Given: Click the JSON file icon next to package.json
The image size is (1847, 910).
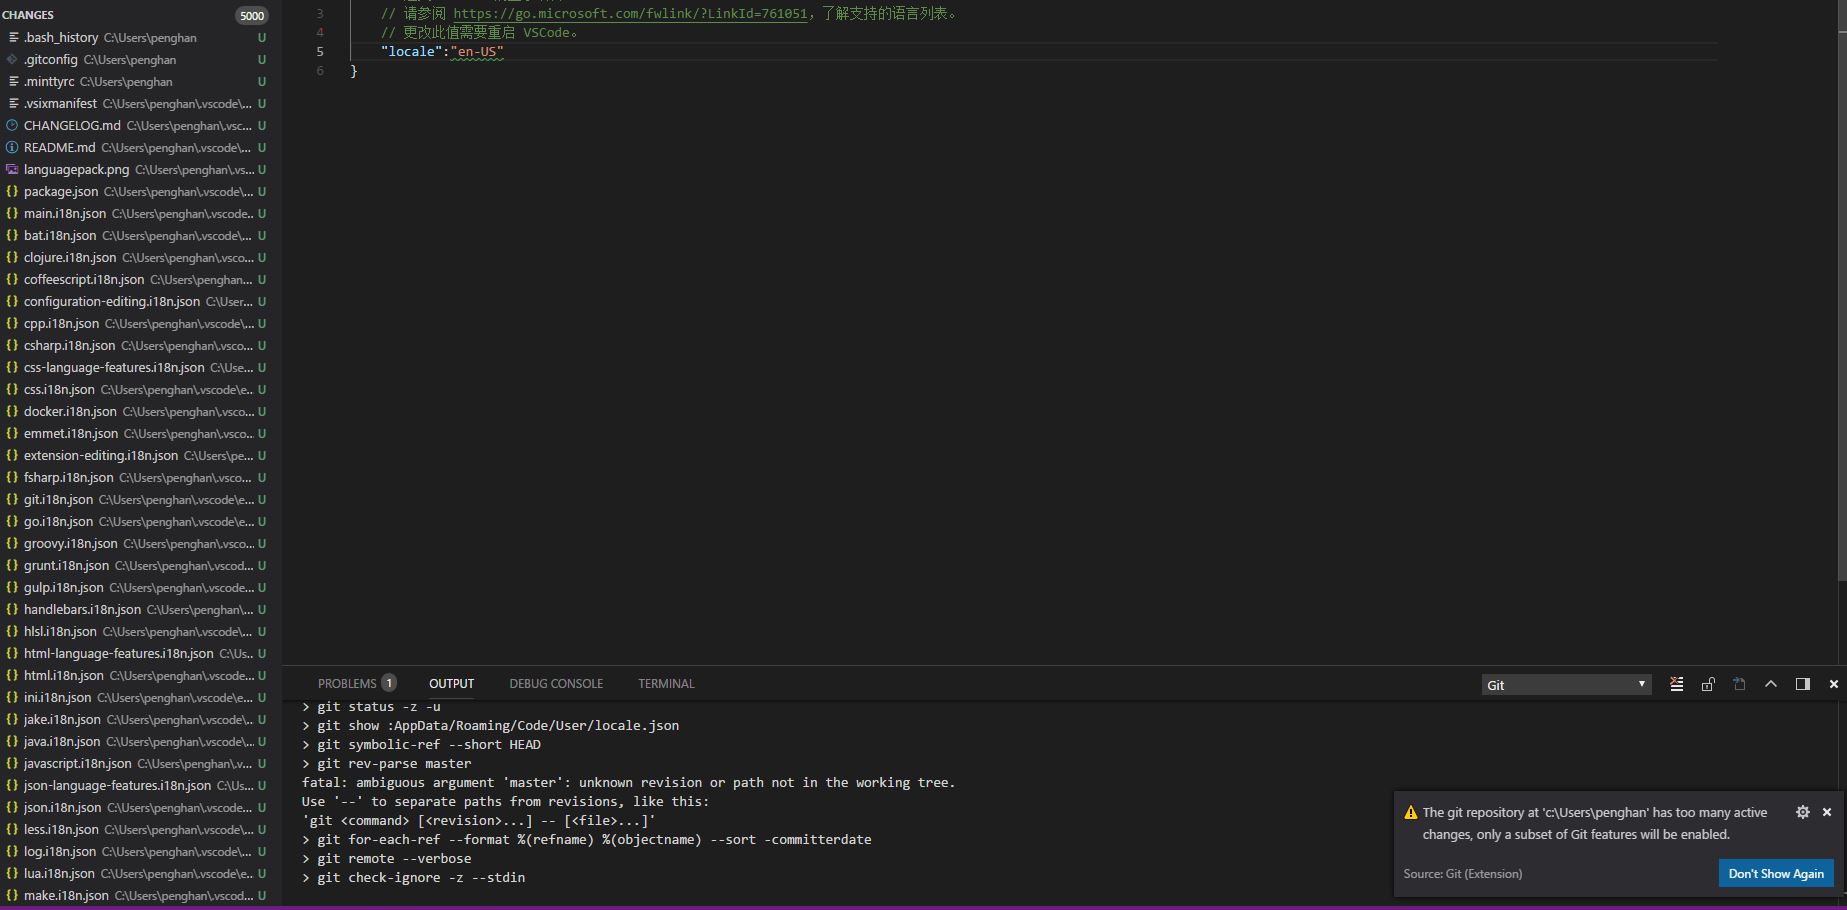Looking at the screenshot, I should coord(11,191).
